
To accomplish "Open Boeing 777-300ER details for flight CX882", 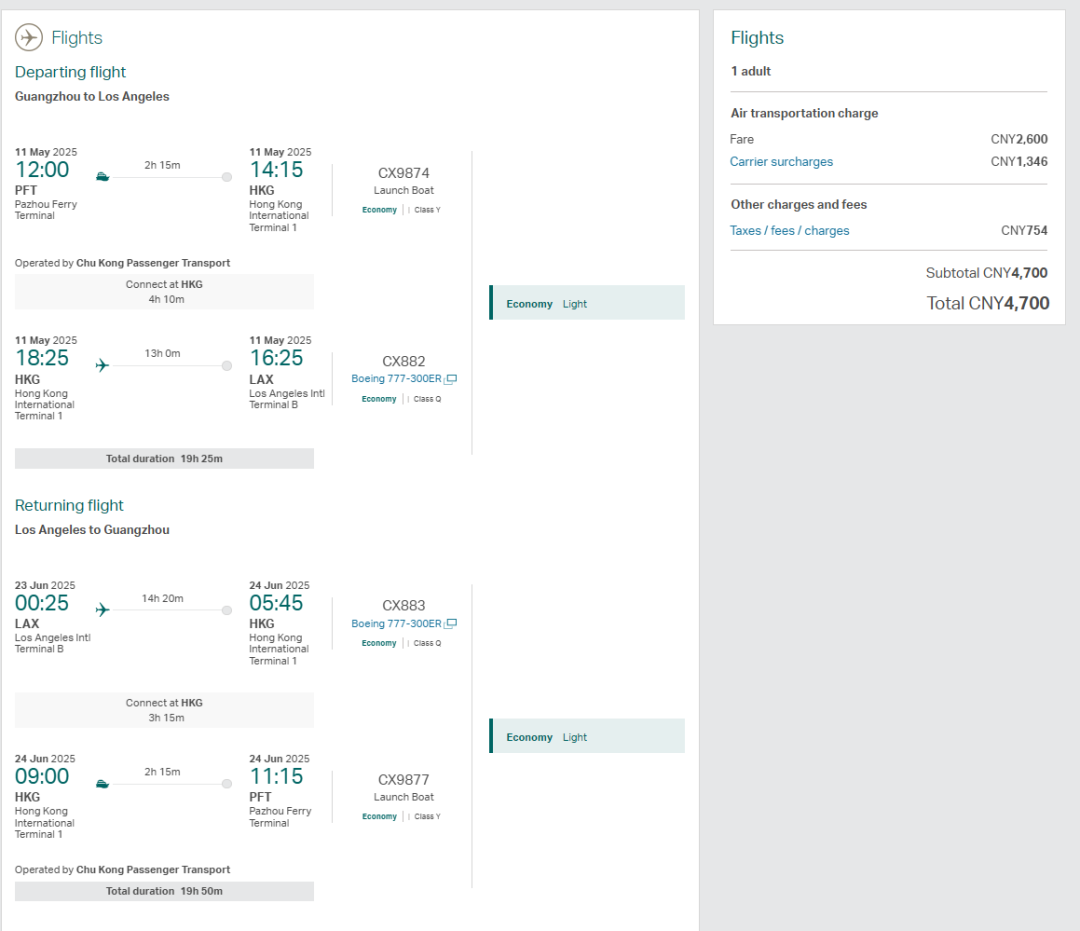I will click(396, 380).
